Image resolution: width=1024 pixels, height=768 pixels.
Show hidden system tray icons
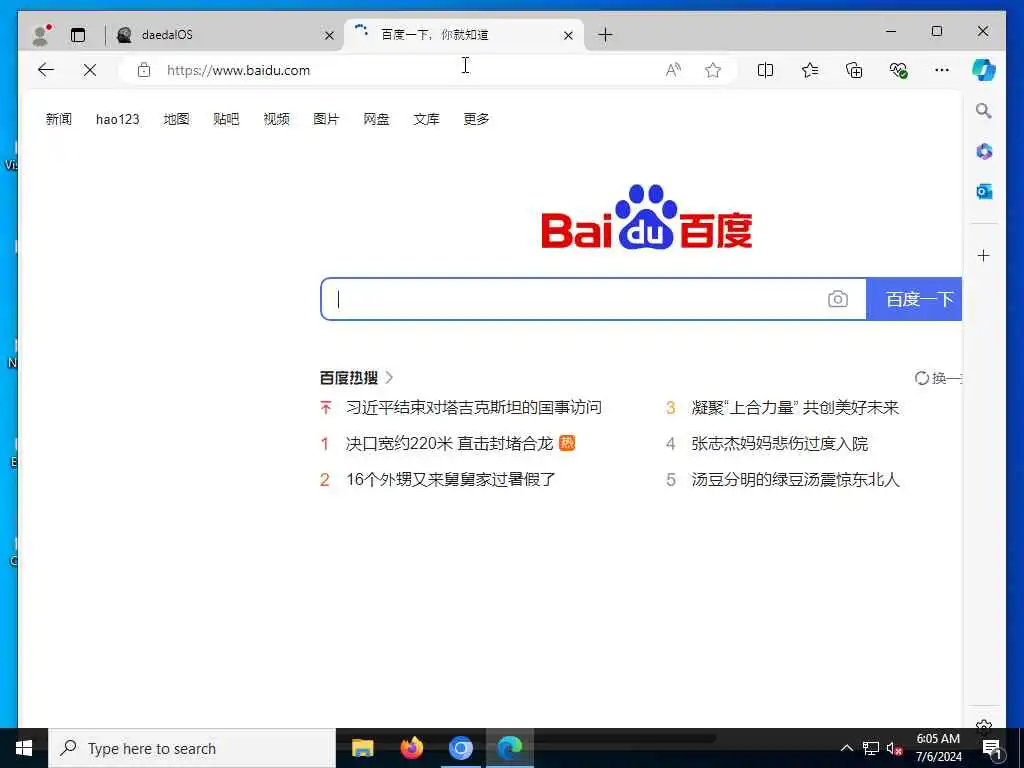tap(846, 748)
